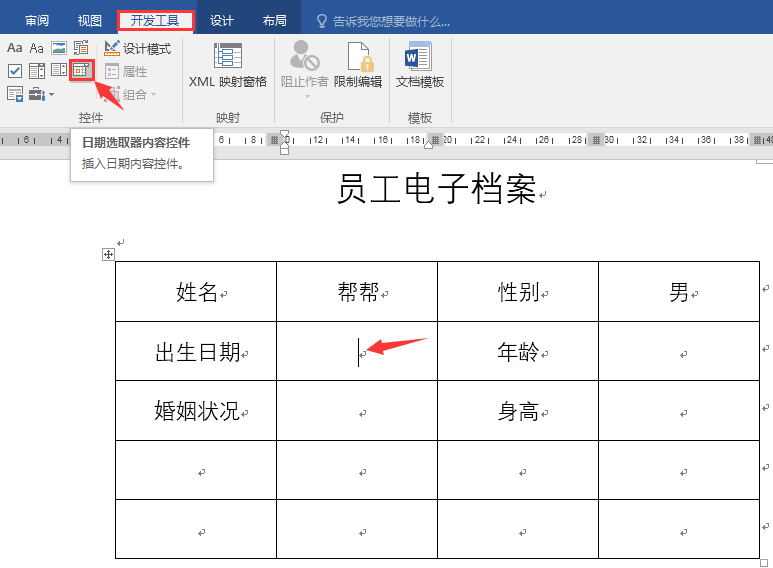Insert a rich text content control

tap(14, 48)
